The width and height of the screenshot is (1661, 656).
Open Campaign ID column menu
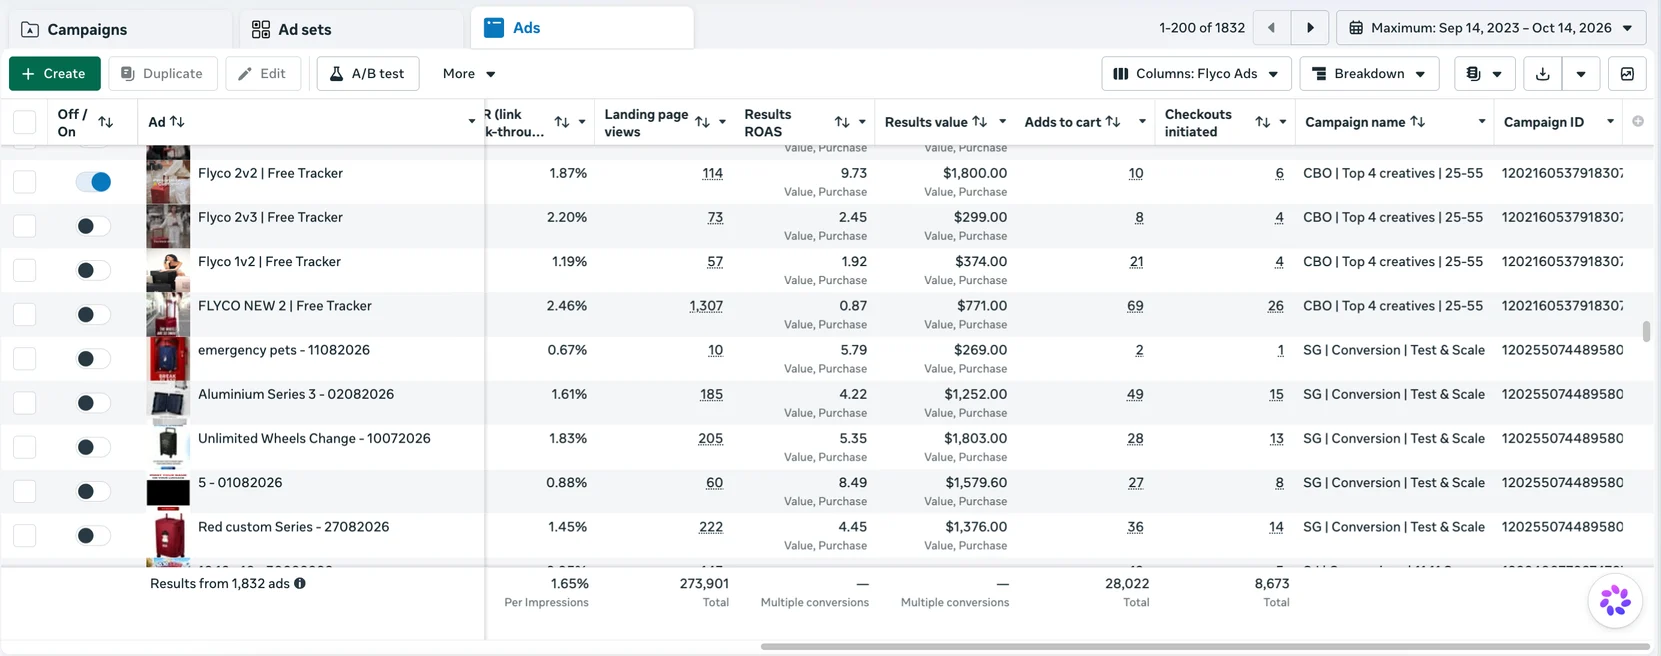(1610, 122)
